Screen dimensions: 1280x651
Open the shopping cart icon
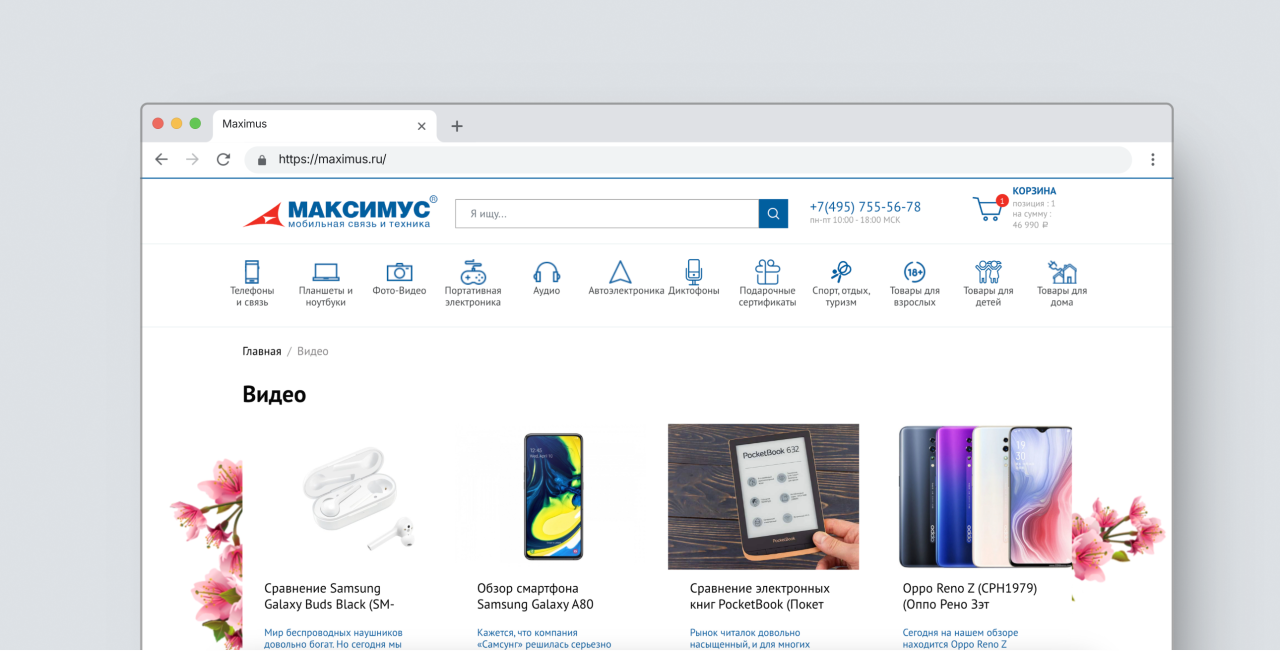(987, 208)
